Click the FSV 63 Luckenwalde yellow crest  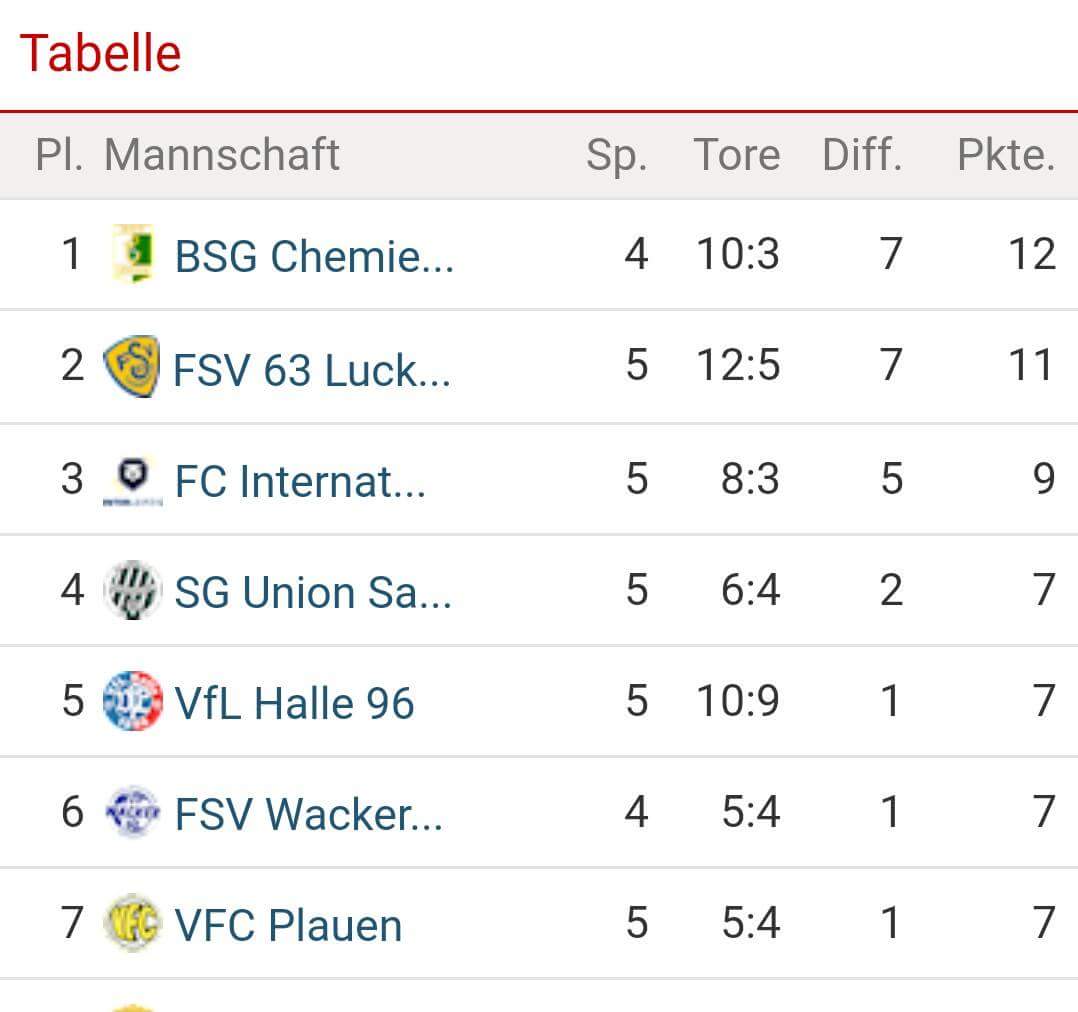click(131, 366)
